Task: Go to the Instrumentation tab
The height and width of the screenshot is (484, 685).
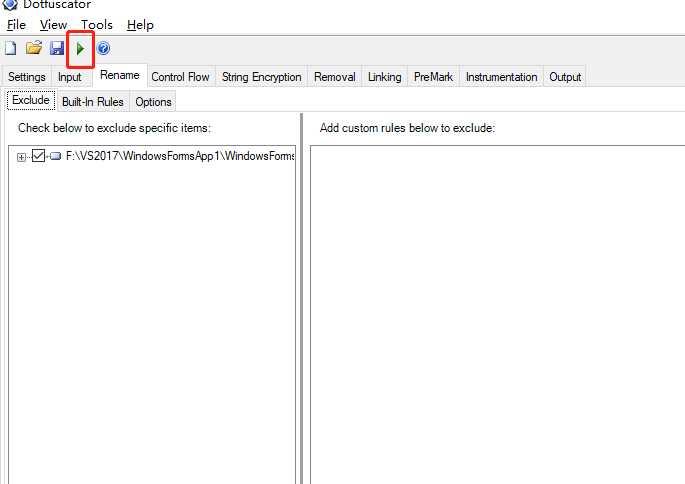Action: (502, 77)
